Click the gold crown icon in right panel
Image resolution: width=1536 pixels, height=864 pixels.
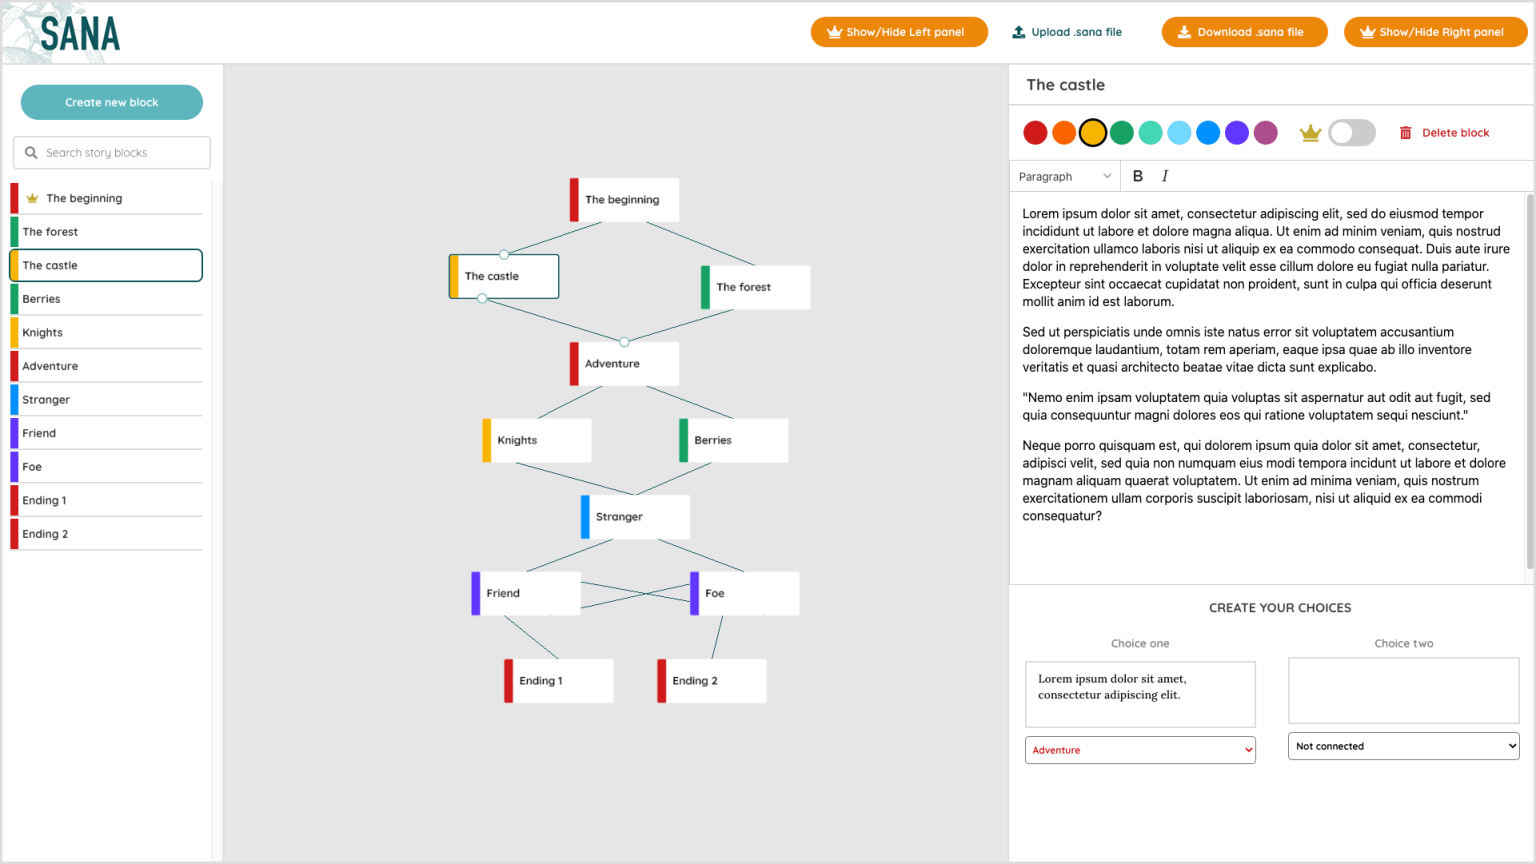point(1310,133)
